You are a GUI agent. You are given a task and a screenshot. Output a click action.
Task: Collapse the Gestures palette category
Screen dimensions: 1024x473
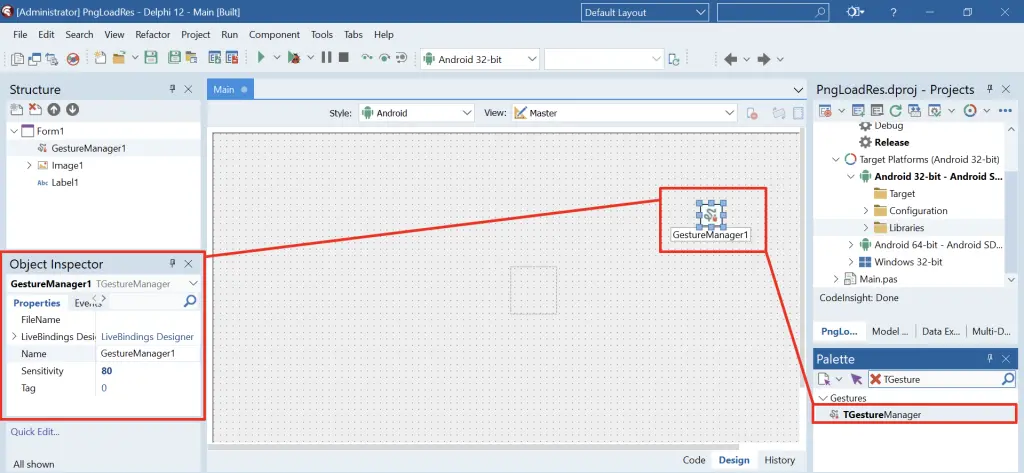pyautogui.click(x=823, y=398)
